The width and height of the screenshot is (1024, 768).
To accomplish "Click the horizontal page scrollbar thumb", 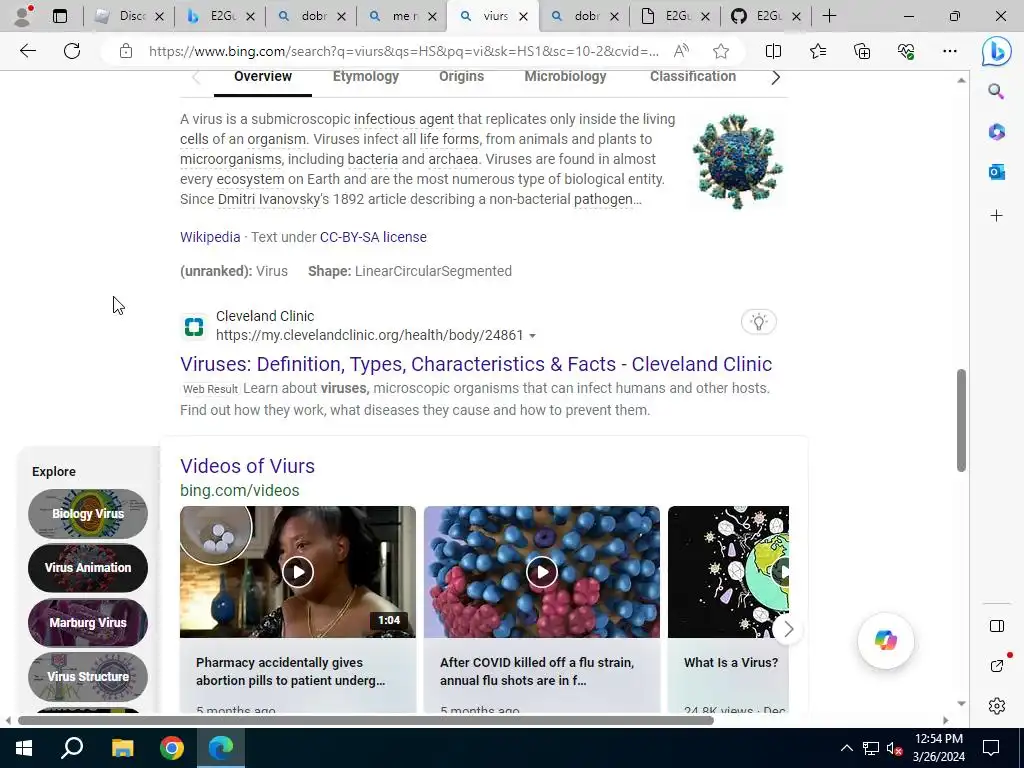I will point(366,720).
